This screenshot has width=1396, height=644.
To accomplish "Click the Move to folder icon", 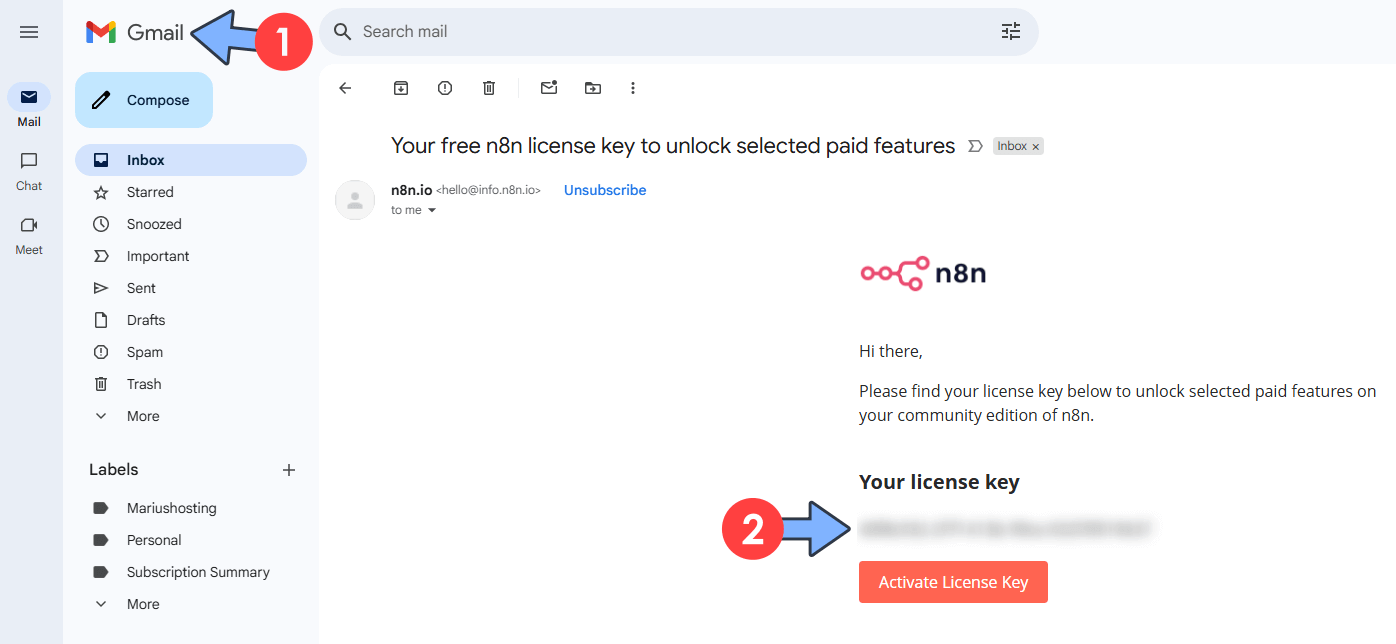I will click(x=593, y=88).
